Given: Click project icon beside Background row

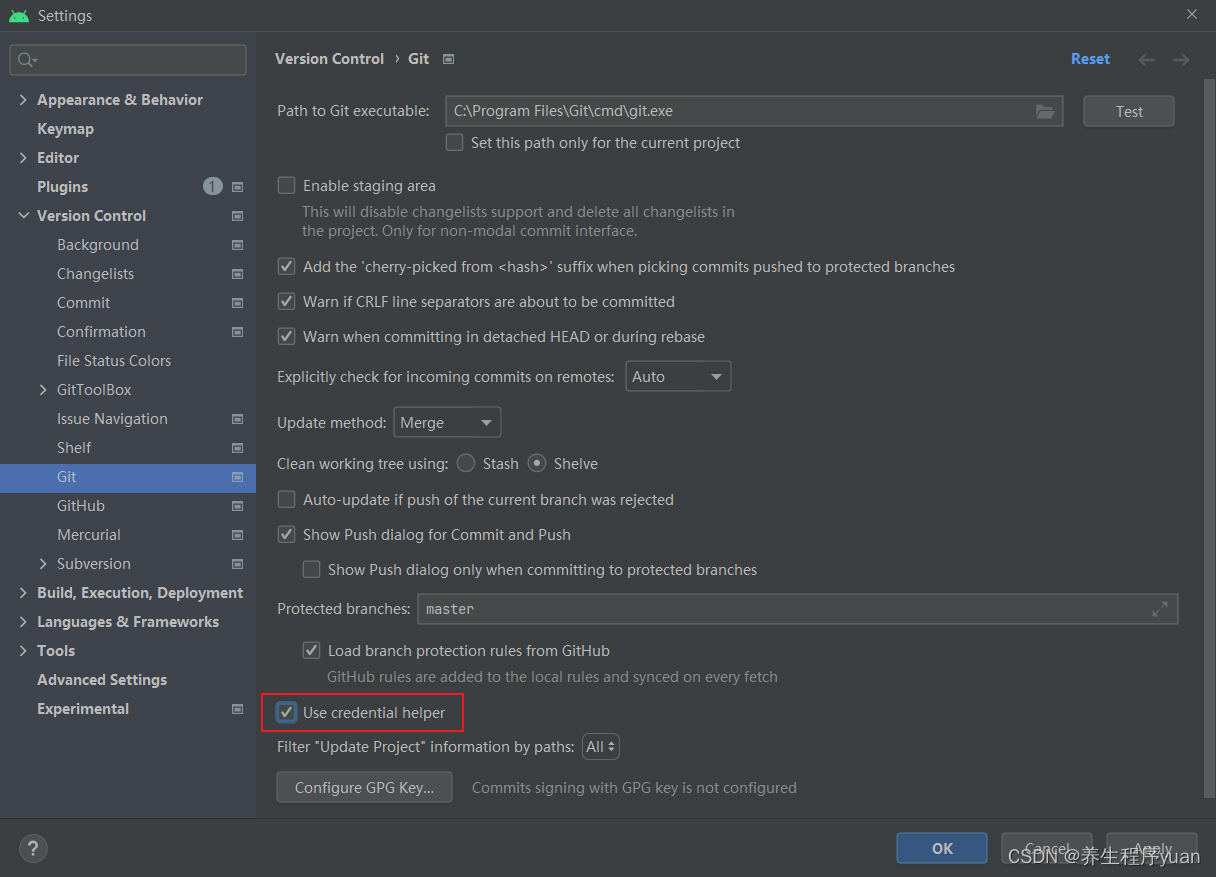Looking at the screenshot, I should [238, 245].
